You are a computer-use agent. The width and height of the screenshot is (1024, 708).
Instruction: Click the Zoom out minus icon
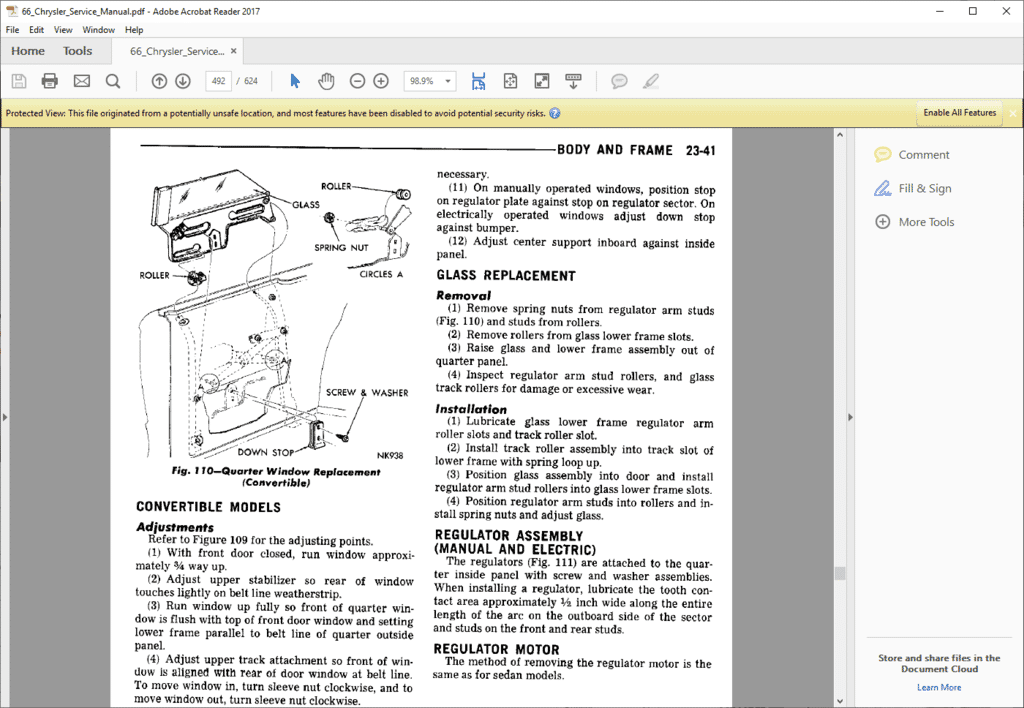pyautogui.click(x=357, y=81)
